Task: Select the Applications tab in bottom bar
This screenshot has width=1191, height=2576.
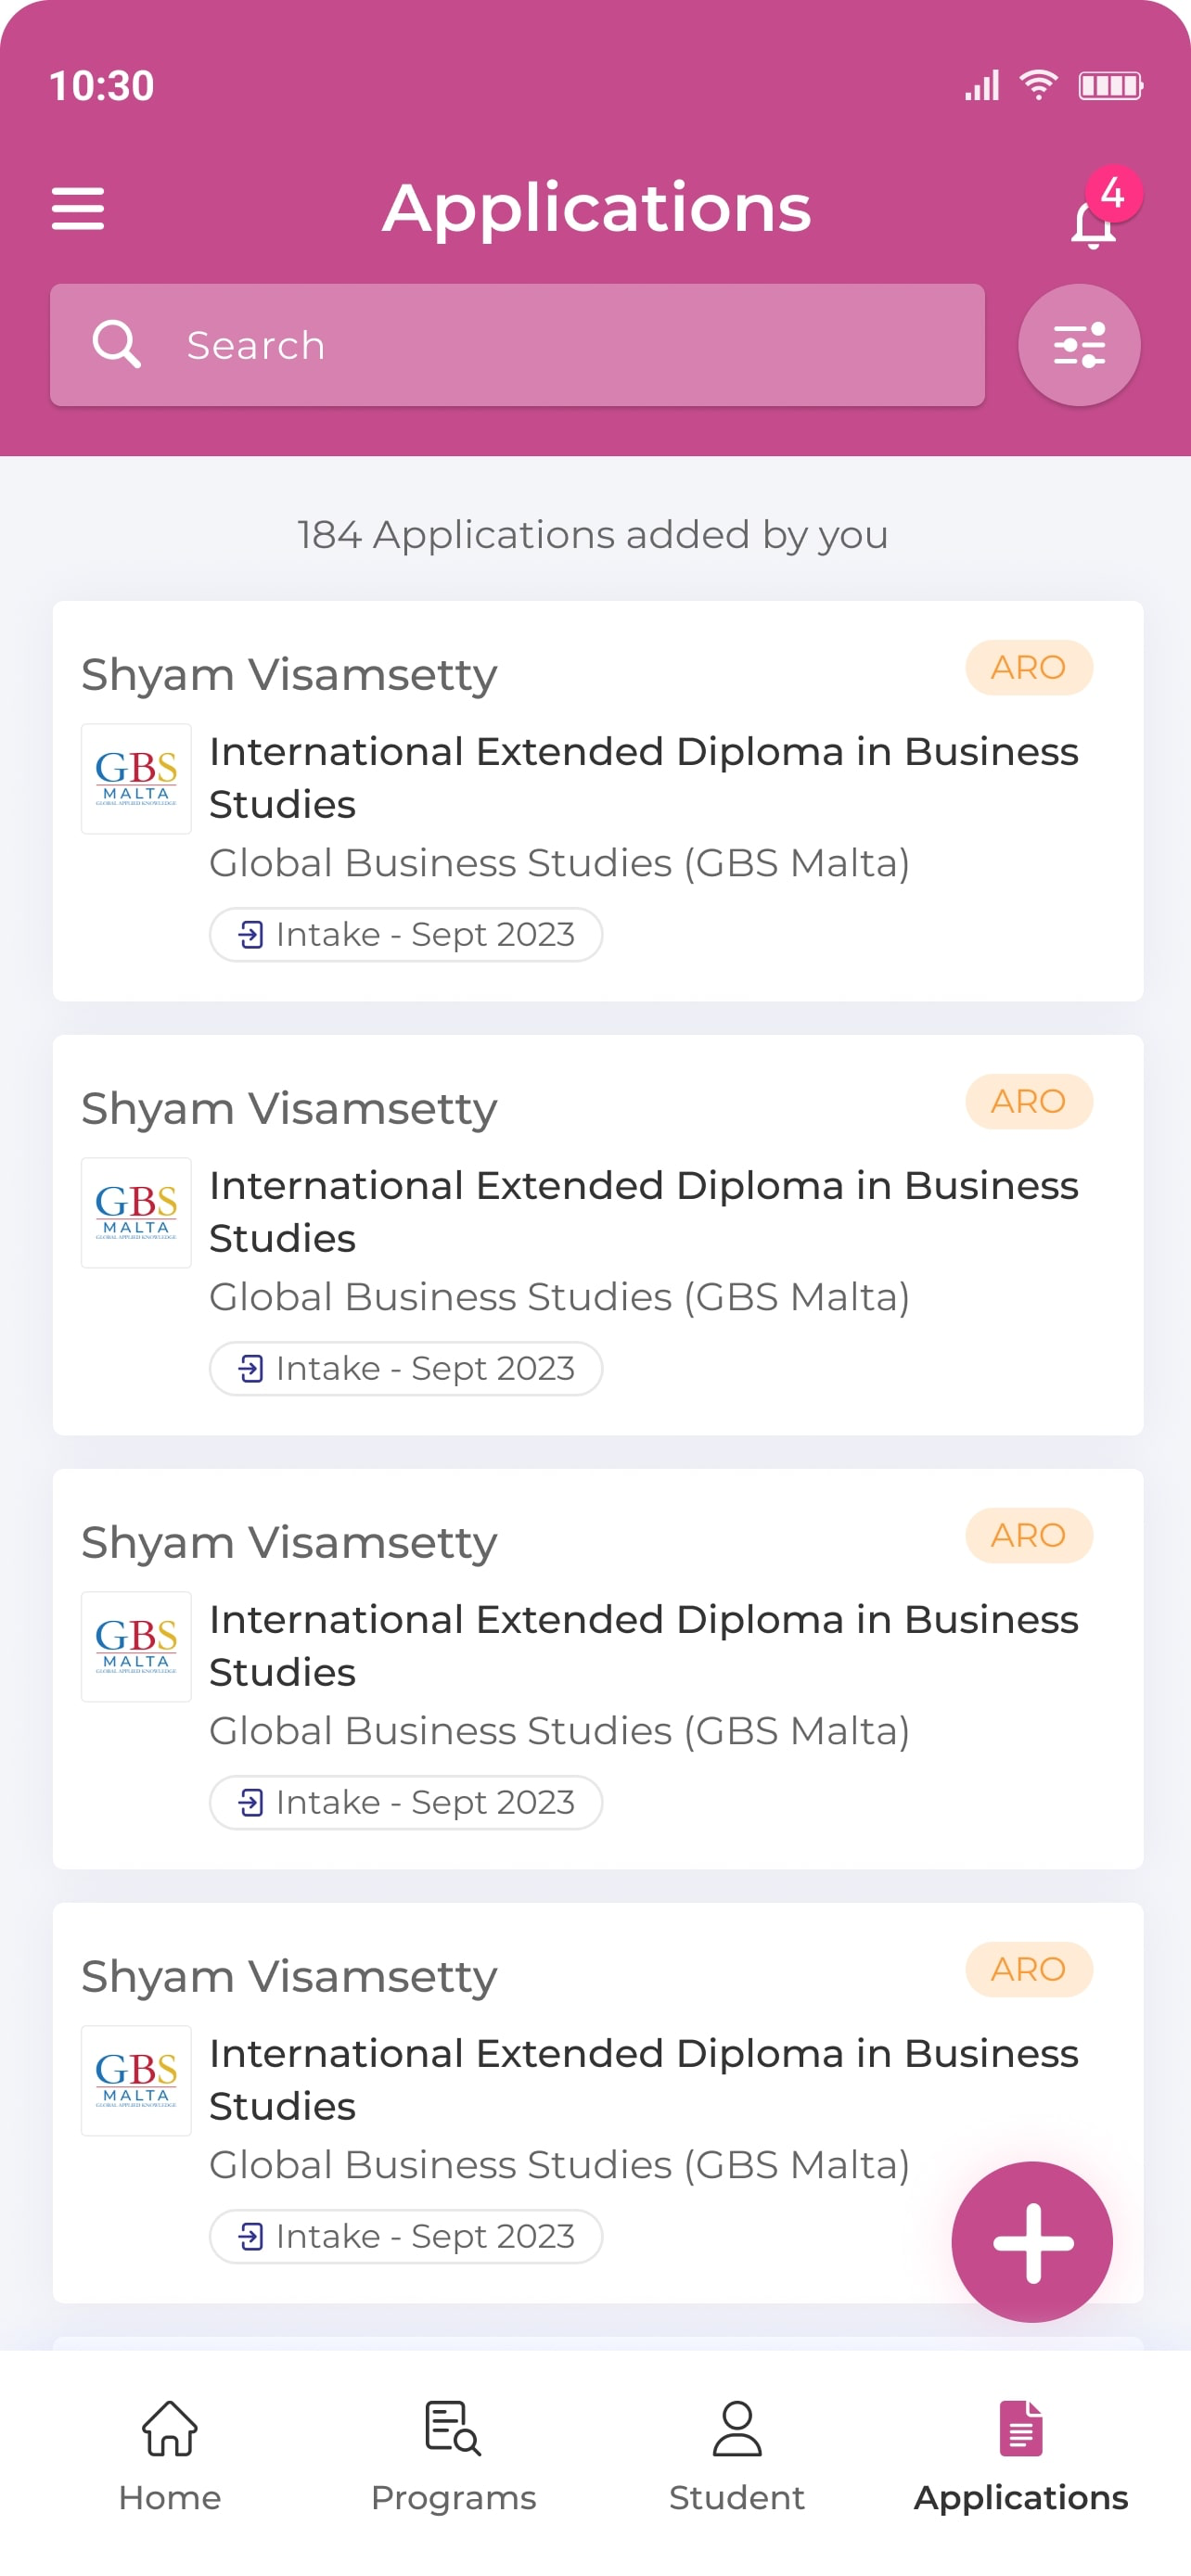Action: point(1020,2457)
